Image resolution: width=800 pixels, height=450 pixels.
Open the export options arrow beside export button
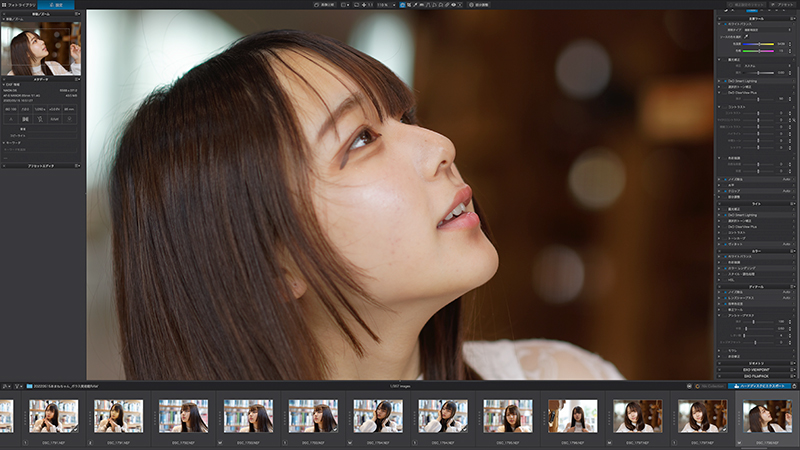pyautogui.click(x=794, y=386)
